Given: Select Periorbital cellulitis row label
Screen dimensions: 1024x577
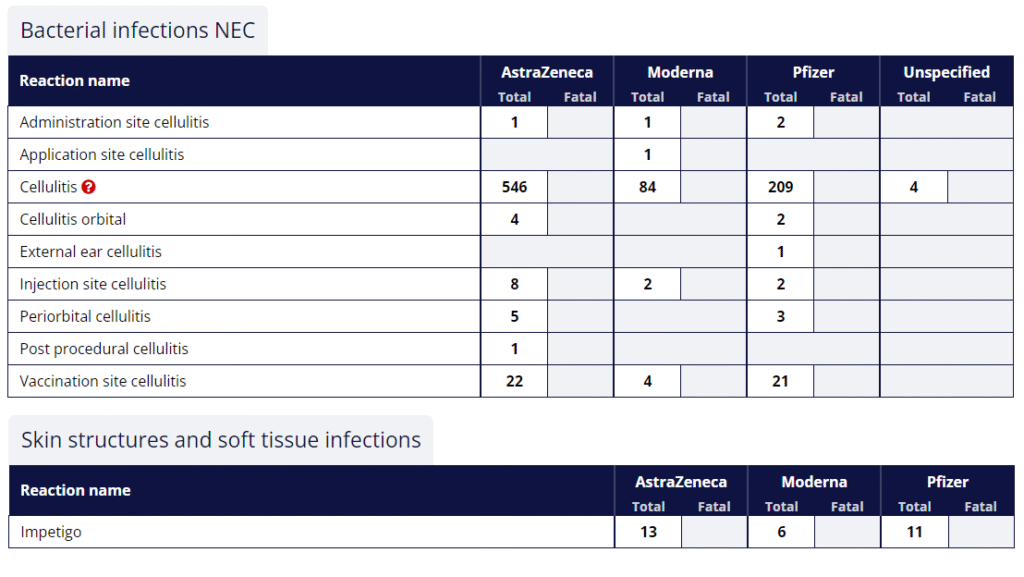Looking at the screenshot, I should coord(85,317).
